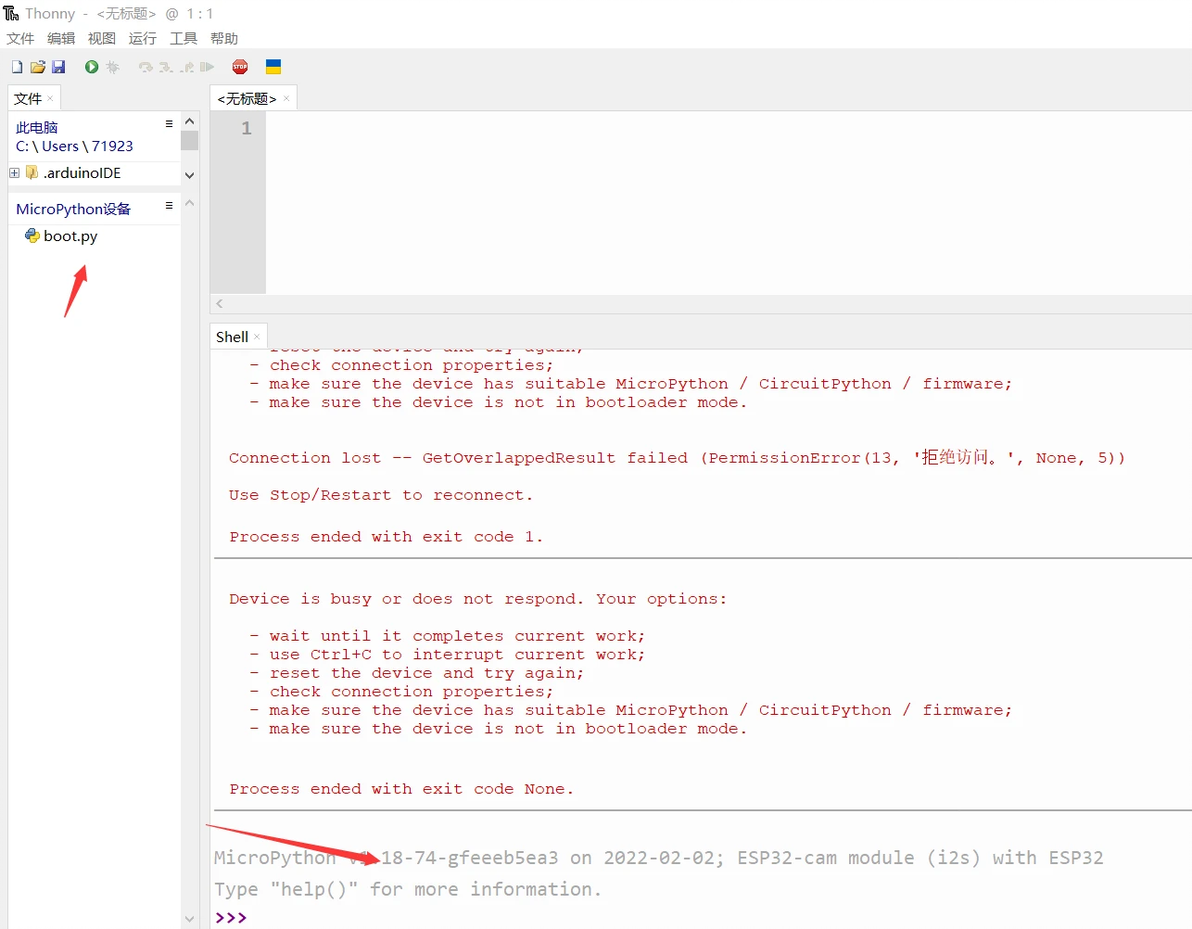Screen dimensions: 1192x929
Task: Click editor horizontal scrollbar left arrow
Action: coord(219,303)
